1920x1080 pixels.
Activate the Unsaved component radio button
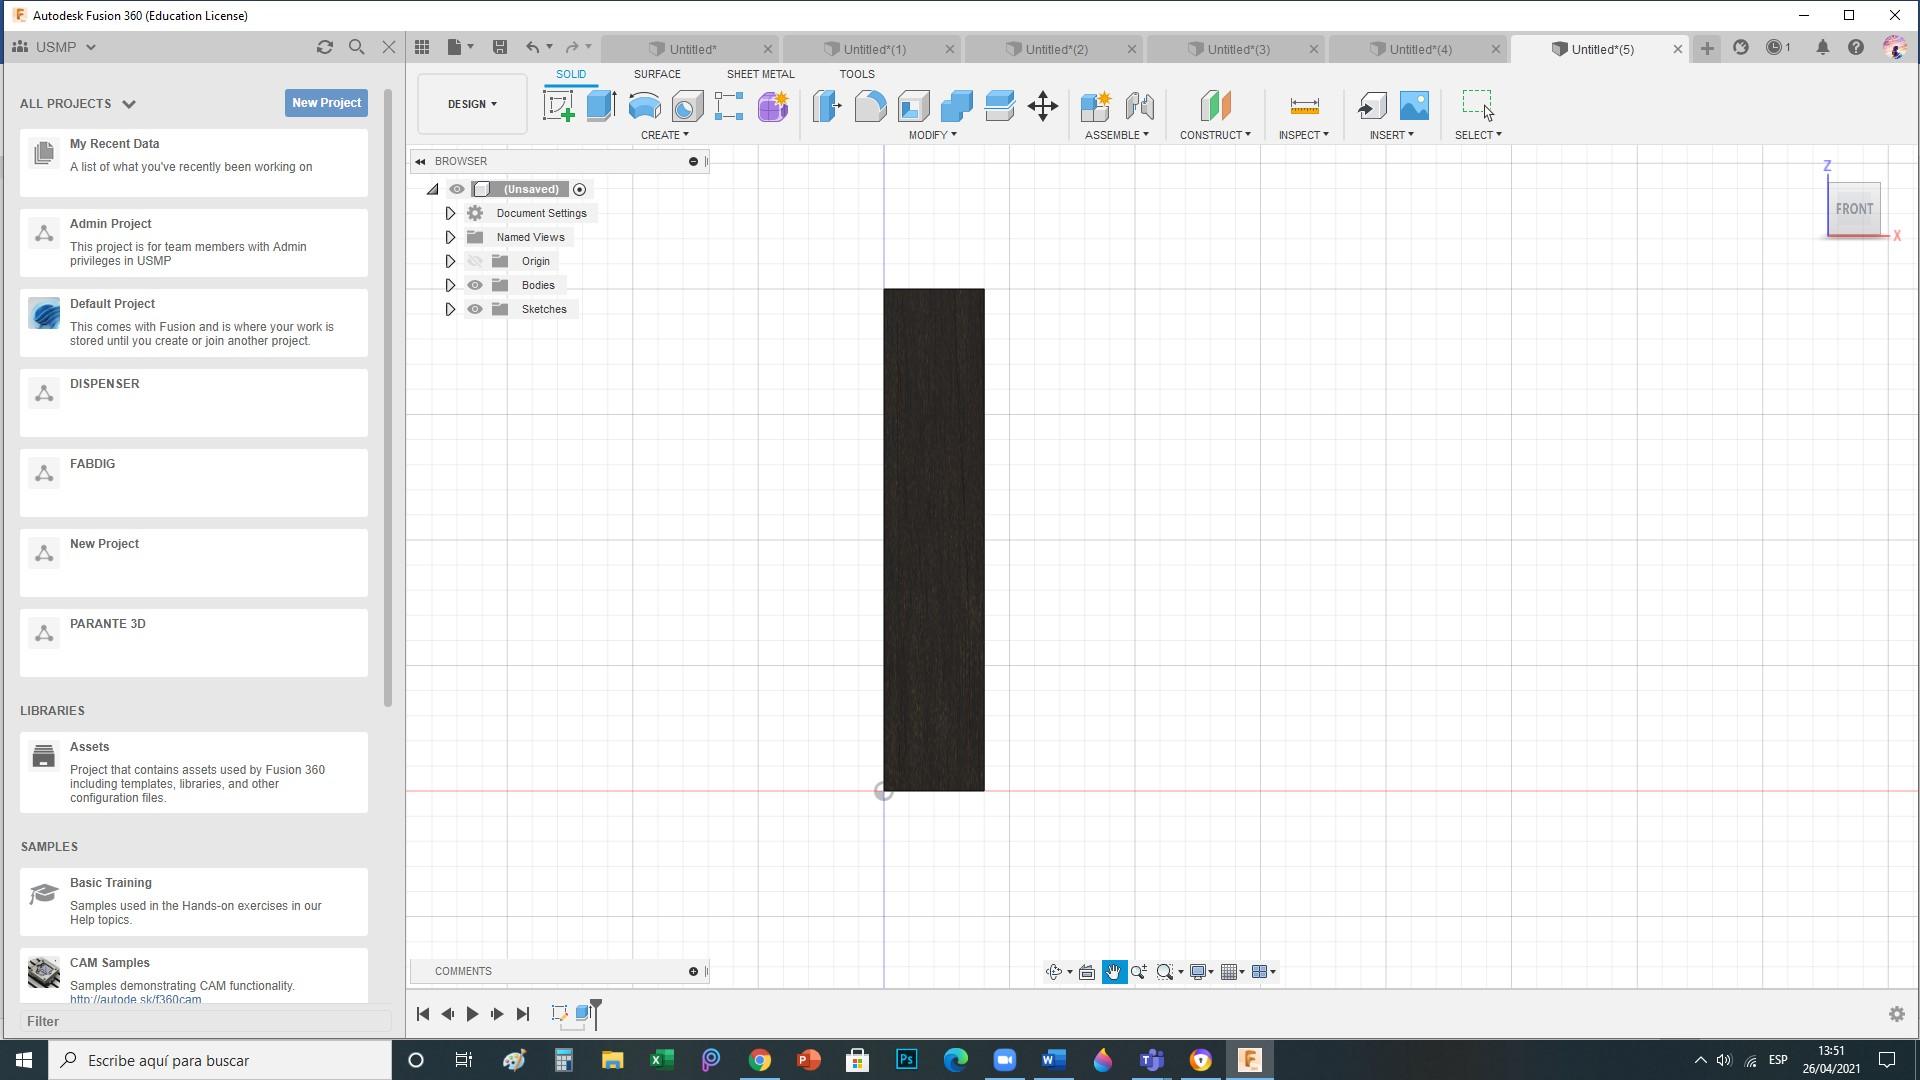coord(579,189)
